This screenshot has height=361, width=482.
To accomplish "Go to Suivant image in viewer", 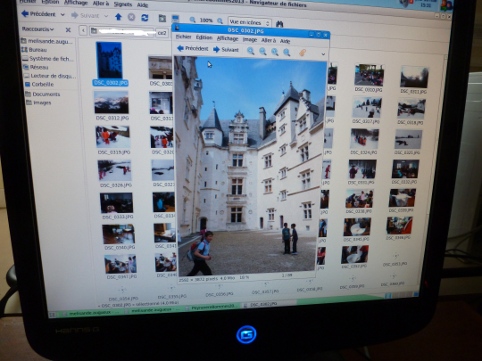I will 226,50.
